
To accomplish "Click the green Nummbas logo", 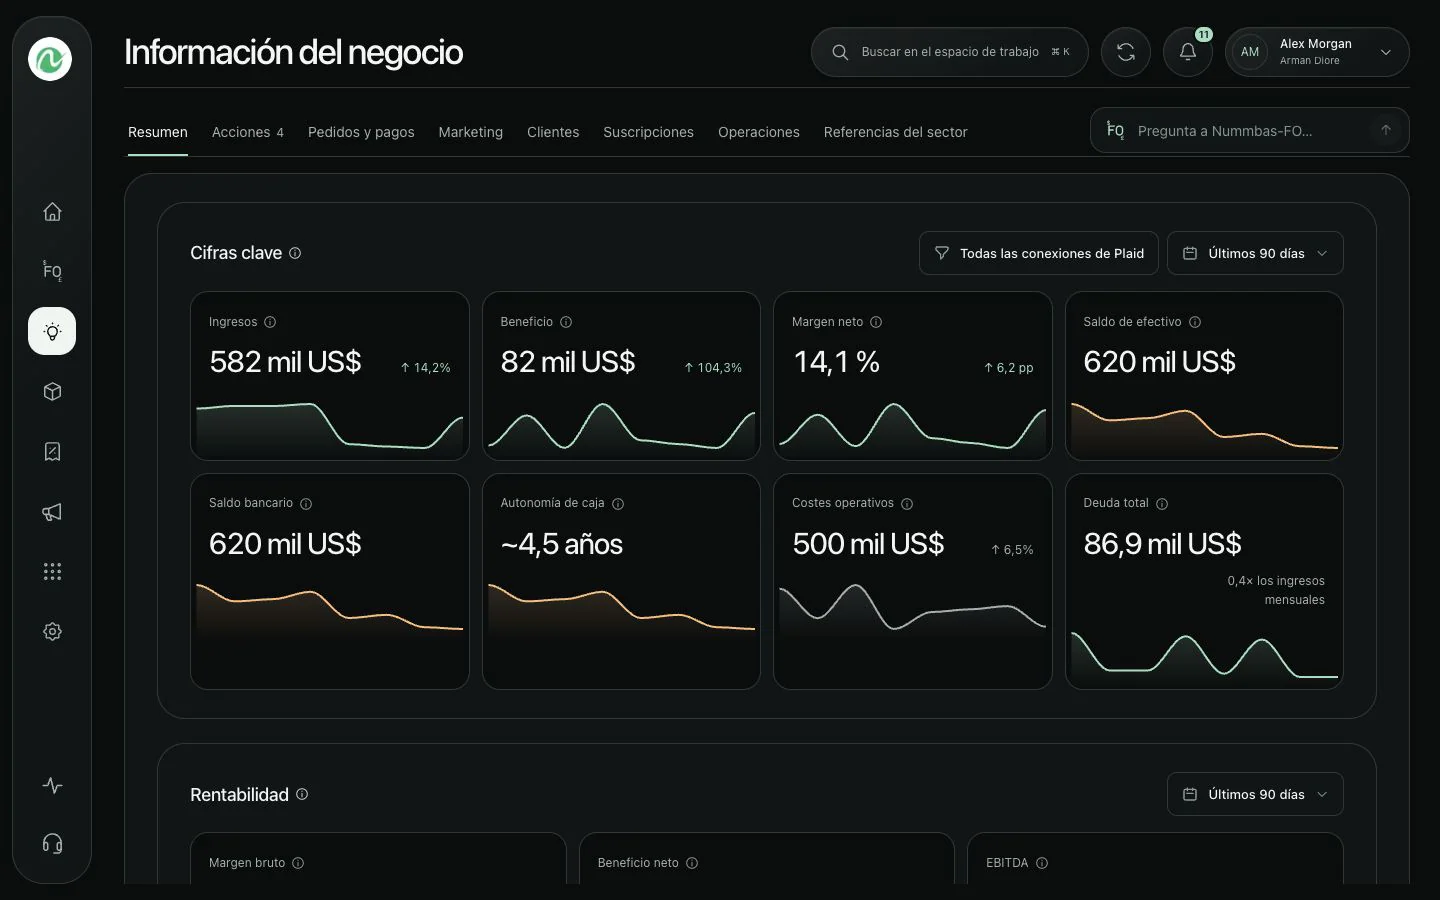I will point(50,59).
